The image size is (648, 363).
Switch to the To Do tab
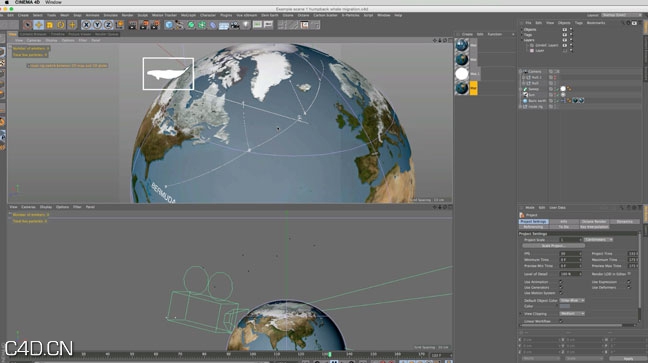(x=564, y=227)
